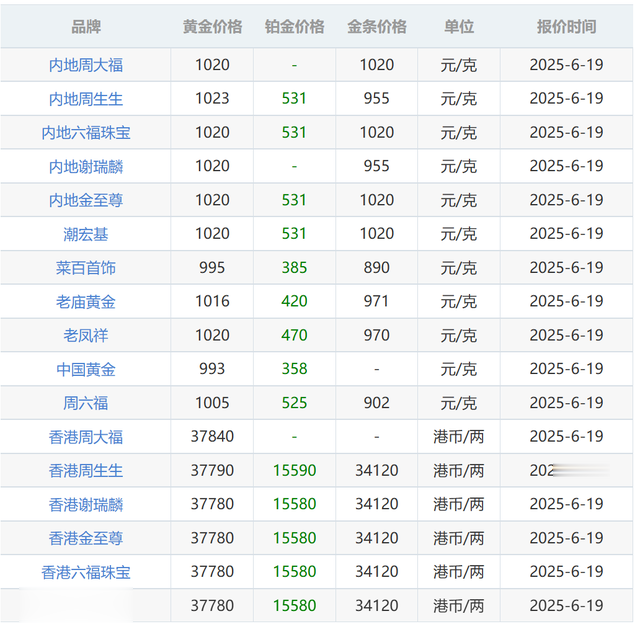
Task: Open the 内地周生生 brand link
Action: (86, 99)
